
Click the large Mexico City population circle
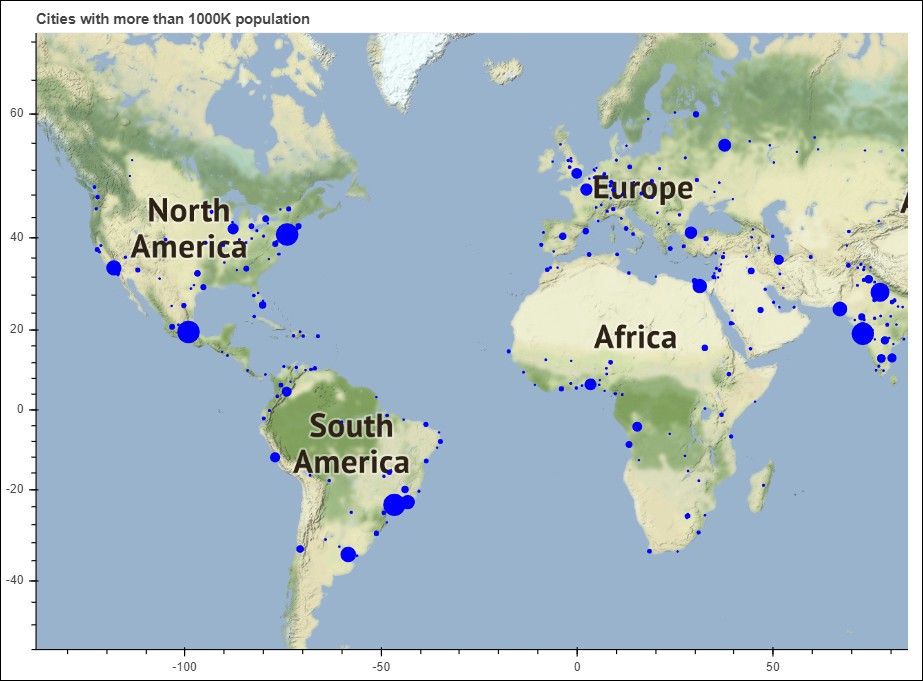tap(188, 332)
